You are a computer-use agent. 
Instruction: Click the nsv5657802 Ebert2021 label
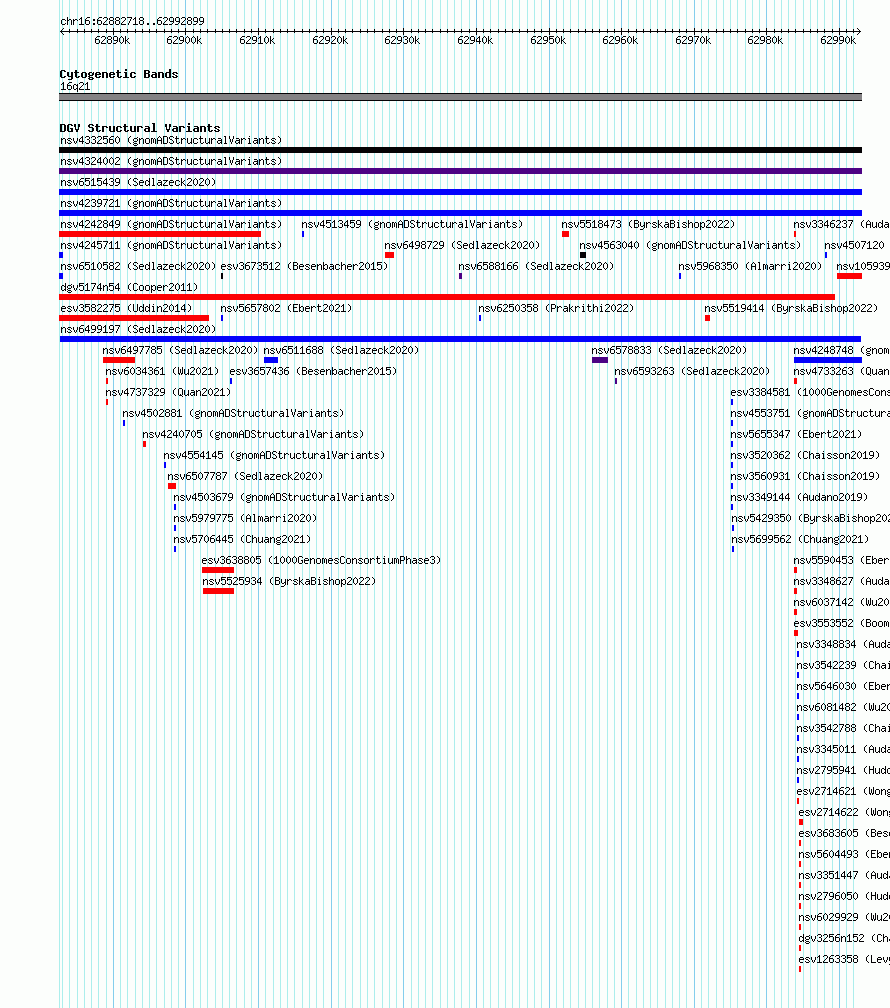[x=286, y=309]
